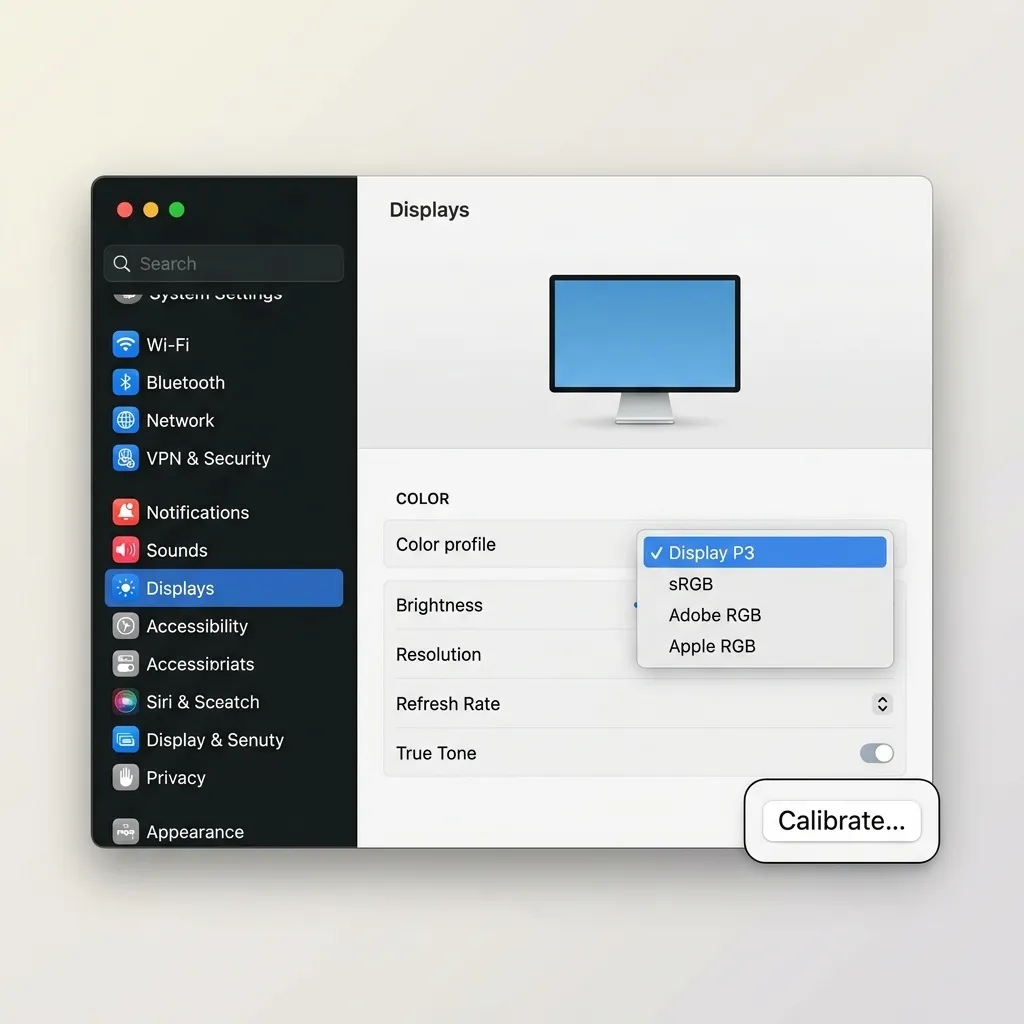The width and height of the screenshot is (1024, 1024).
Task: Open Network settings label
Action: (180, 421)
